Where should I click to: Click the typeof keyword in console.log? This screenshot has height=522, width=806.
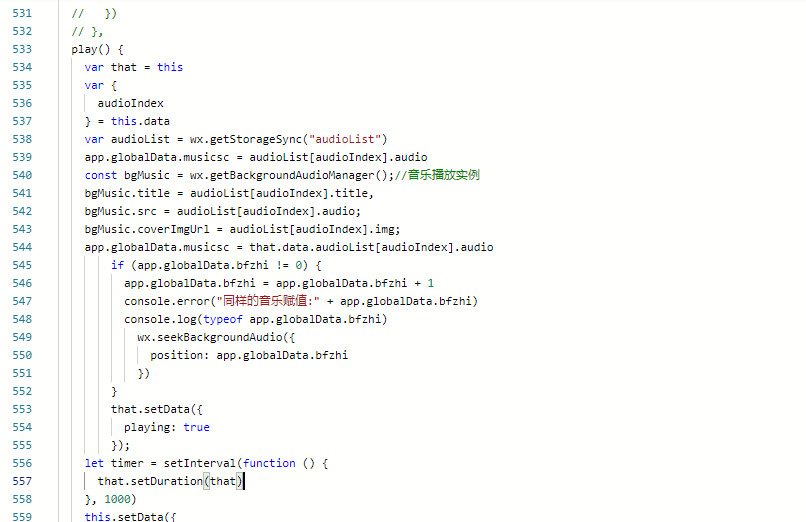coord(223,319)
